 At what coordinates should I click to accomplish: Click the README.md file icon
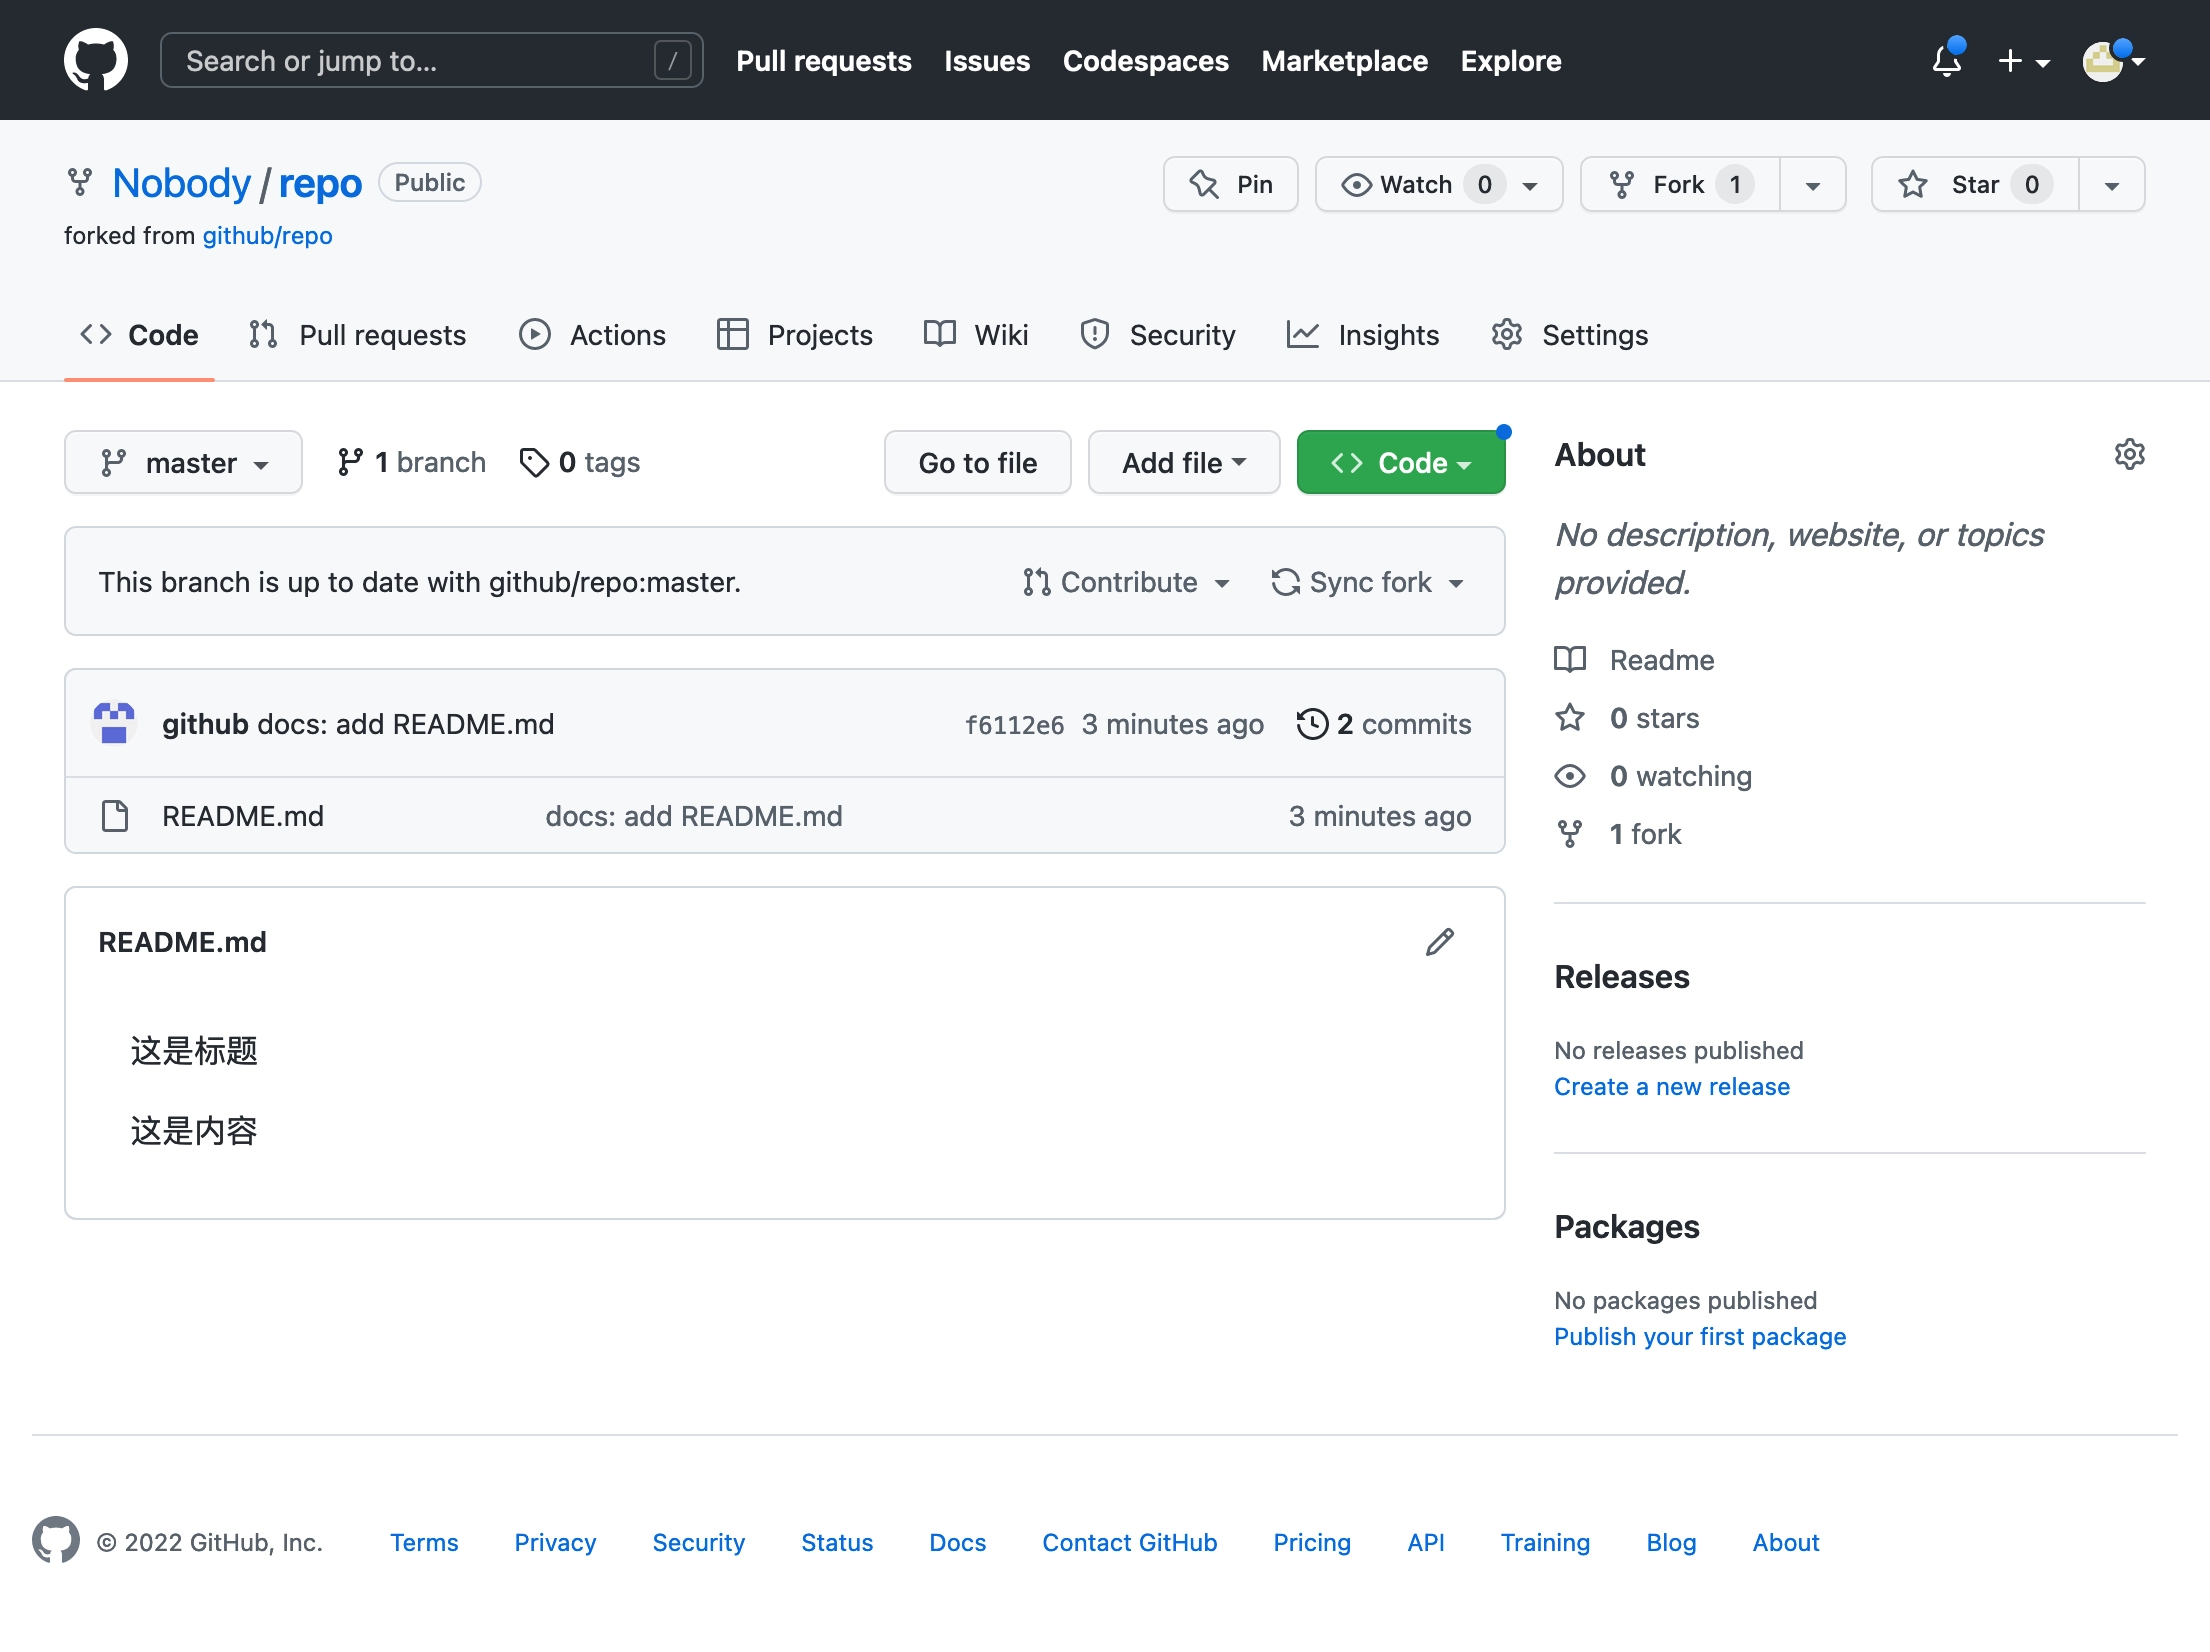click(x=115, y=816)
